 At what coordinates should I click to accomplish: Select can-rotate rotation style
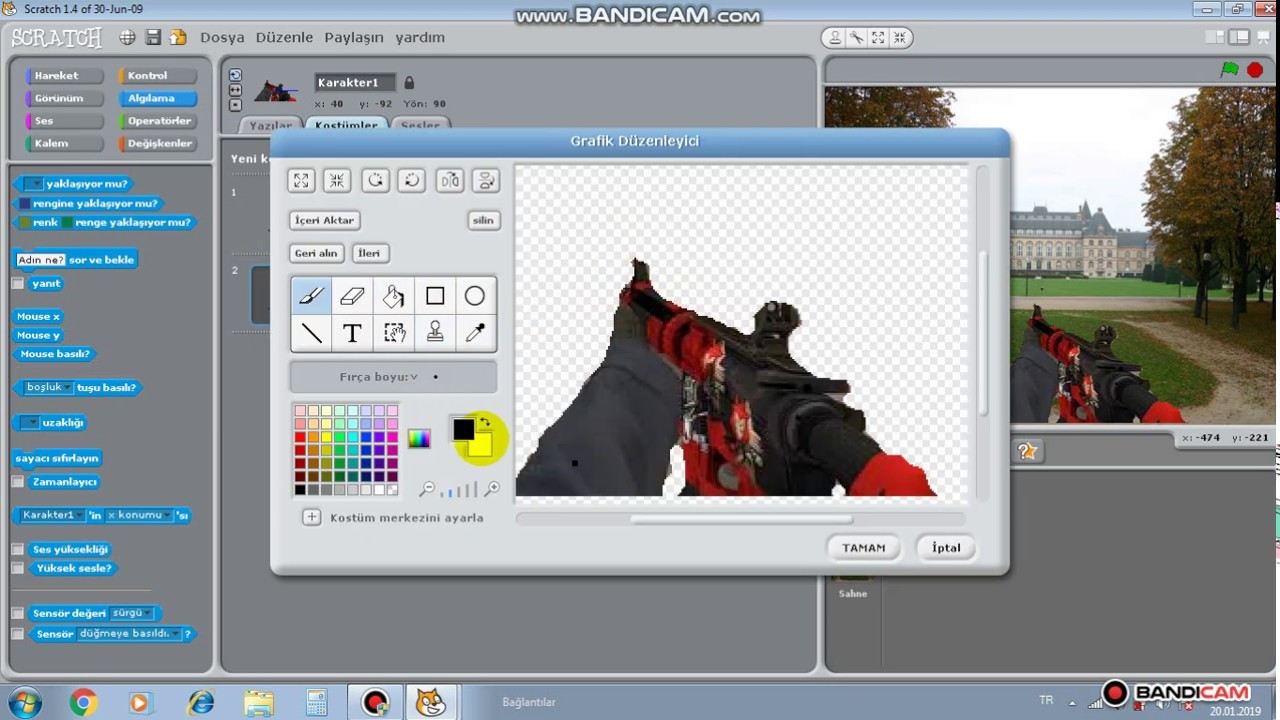click(x=235, y=75)
